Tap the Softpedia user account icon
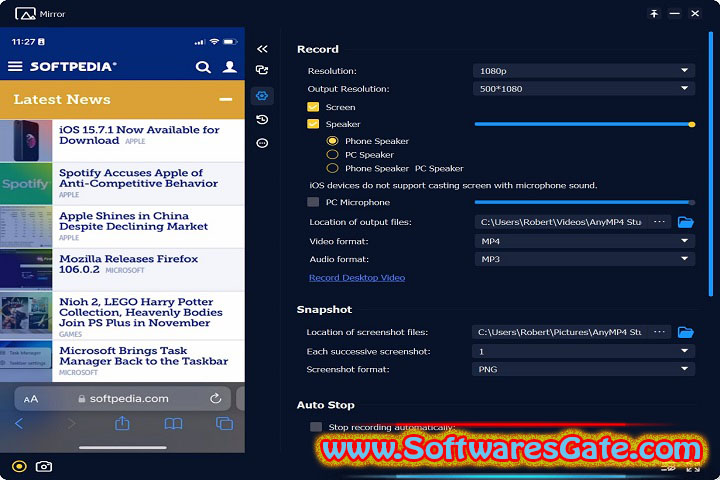The width and height of the screenshot is (720, 480). 230,67
